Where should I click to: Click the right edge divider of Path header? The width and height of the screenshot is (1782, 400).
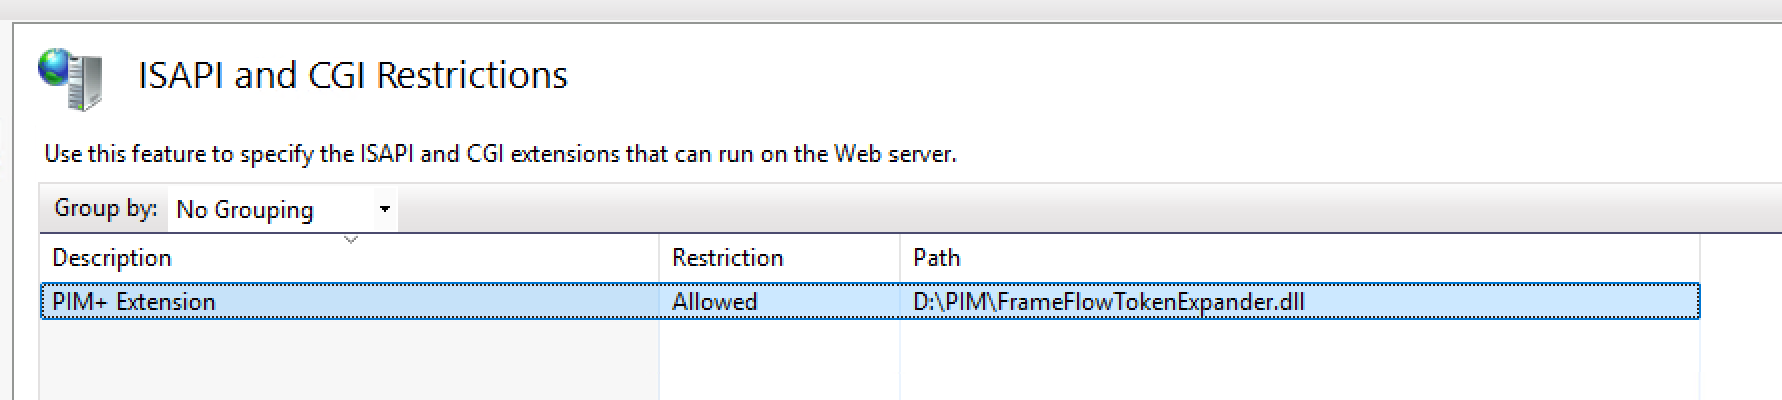[x=1699, y=258]
